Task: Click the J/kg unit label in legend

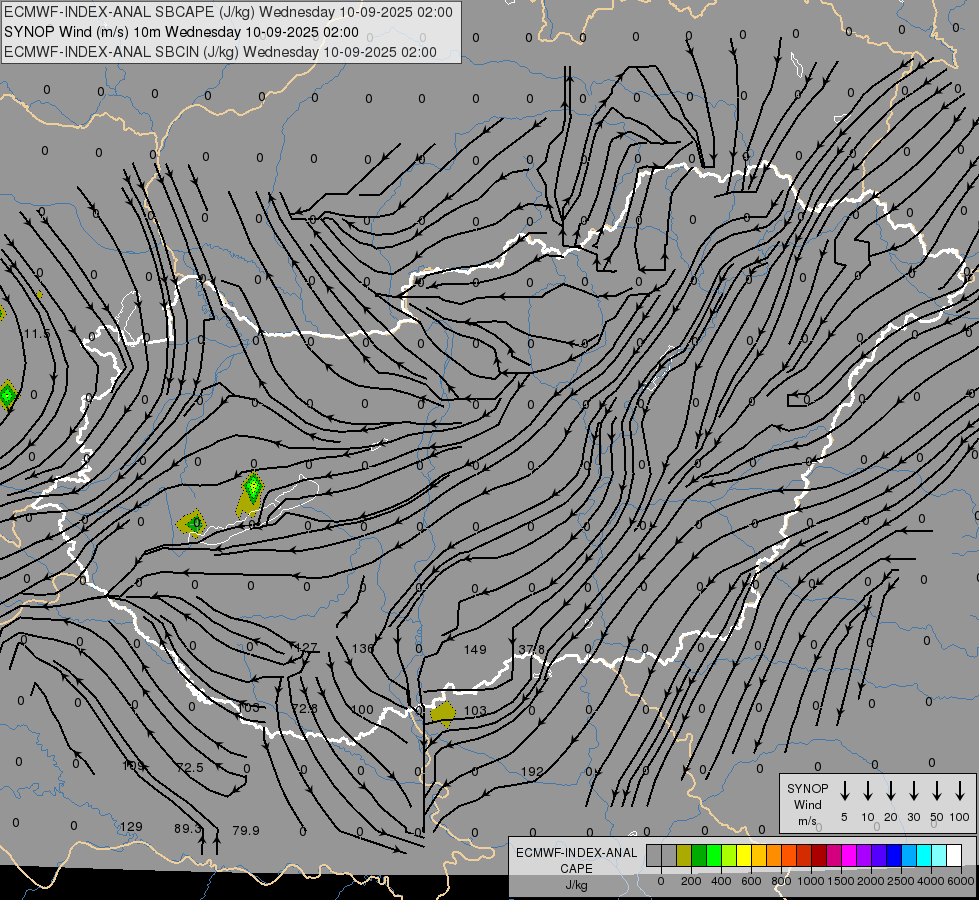Action: tap(576, 885)
